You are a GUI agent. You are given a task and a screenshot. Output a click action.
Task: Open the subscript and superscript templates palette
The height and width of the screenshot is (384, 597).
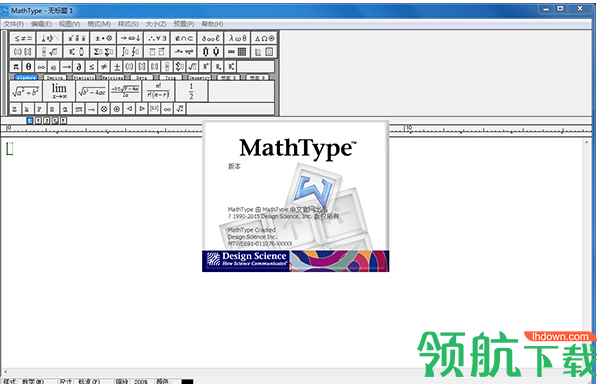pos(77,52)
